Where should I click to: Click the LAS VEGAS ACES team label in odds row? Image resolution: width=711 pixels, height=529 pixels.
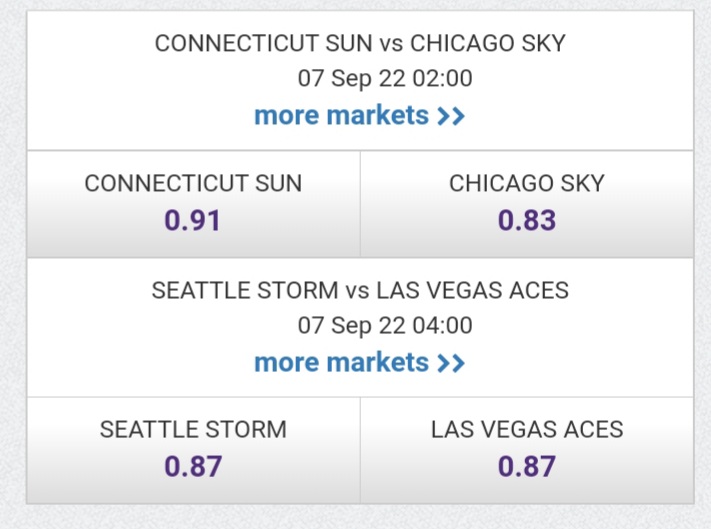527,430
